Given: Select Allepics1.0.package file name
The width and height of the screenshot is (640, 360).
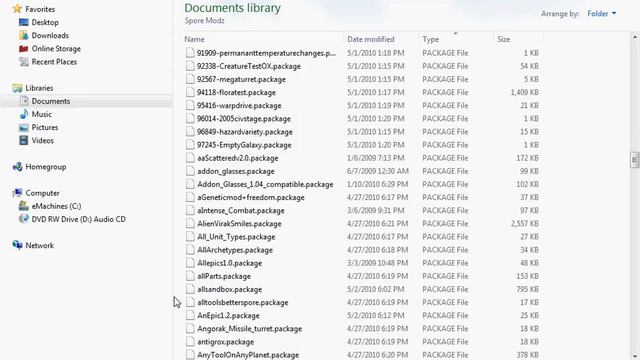Looking at the screenshot, I should [229, 263].
